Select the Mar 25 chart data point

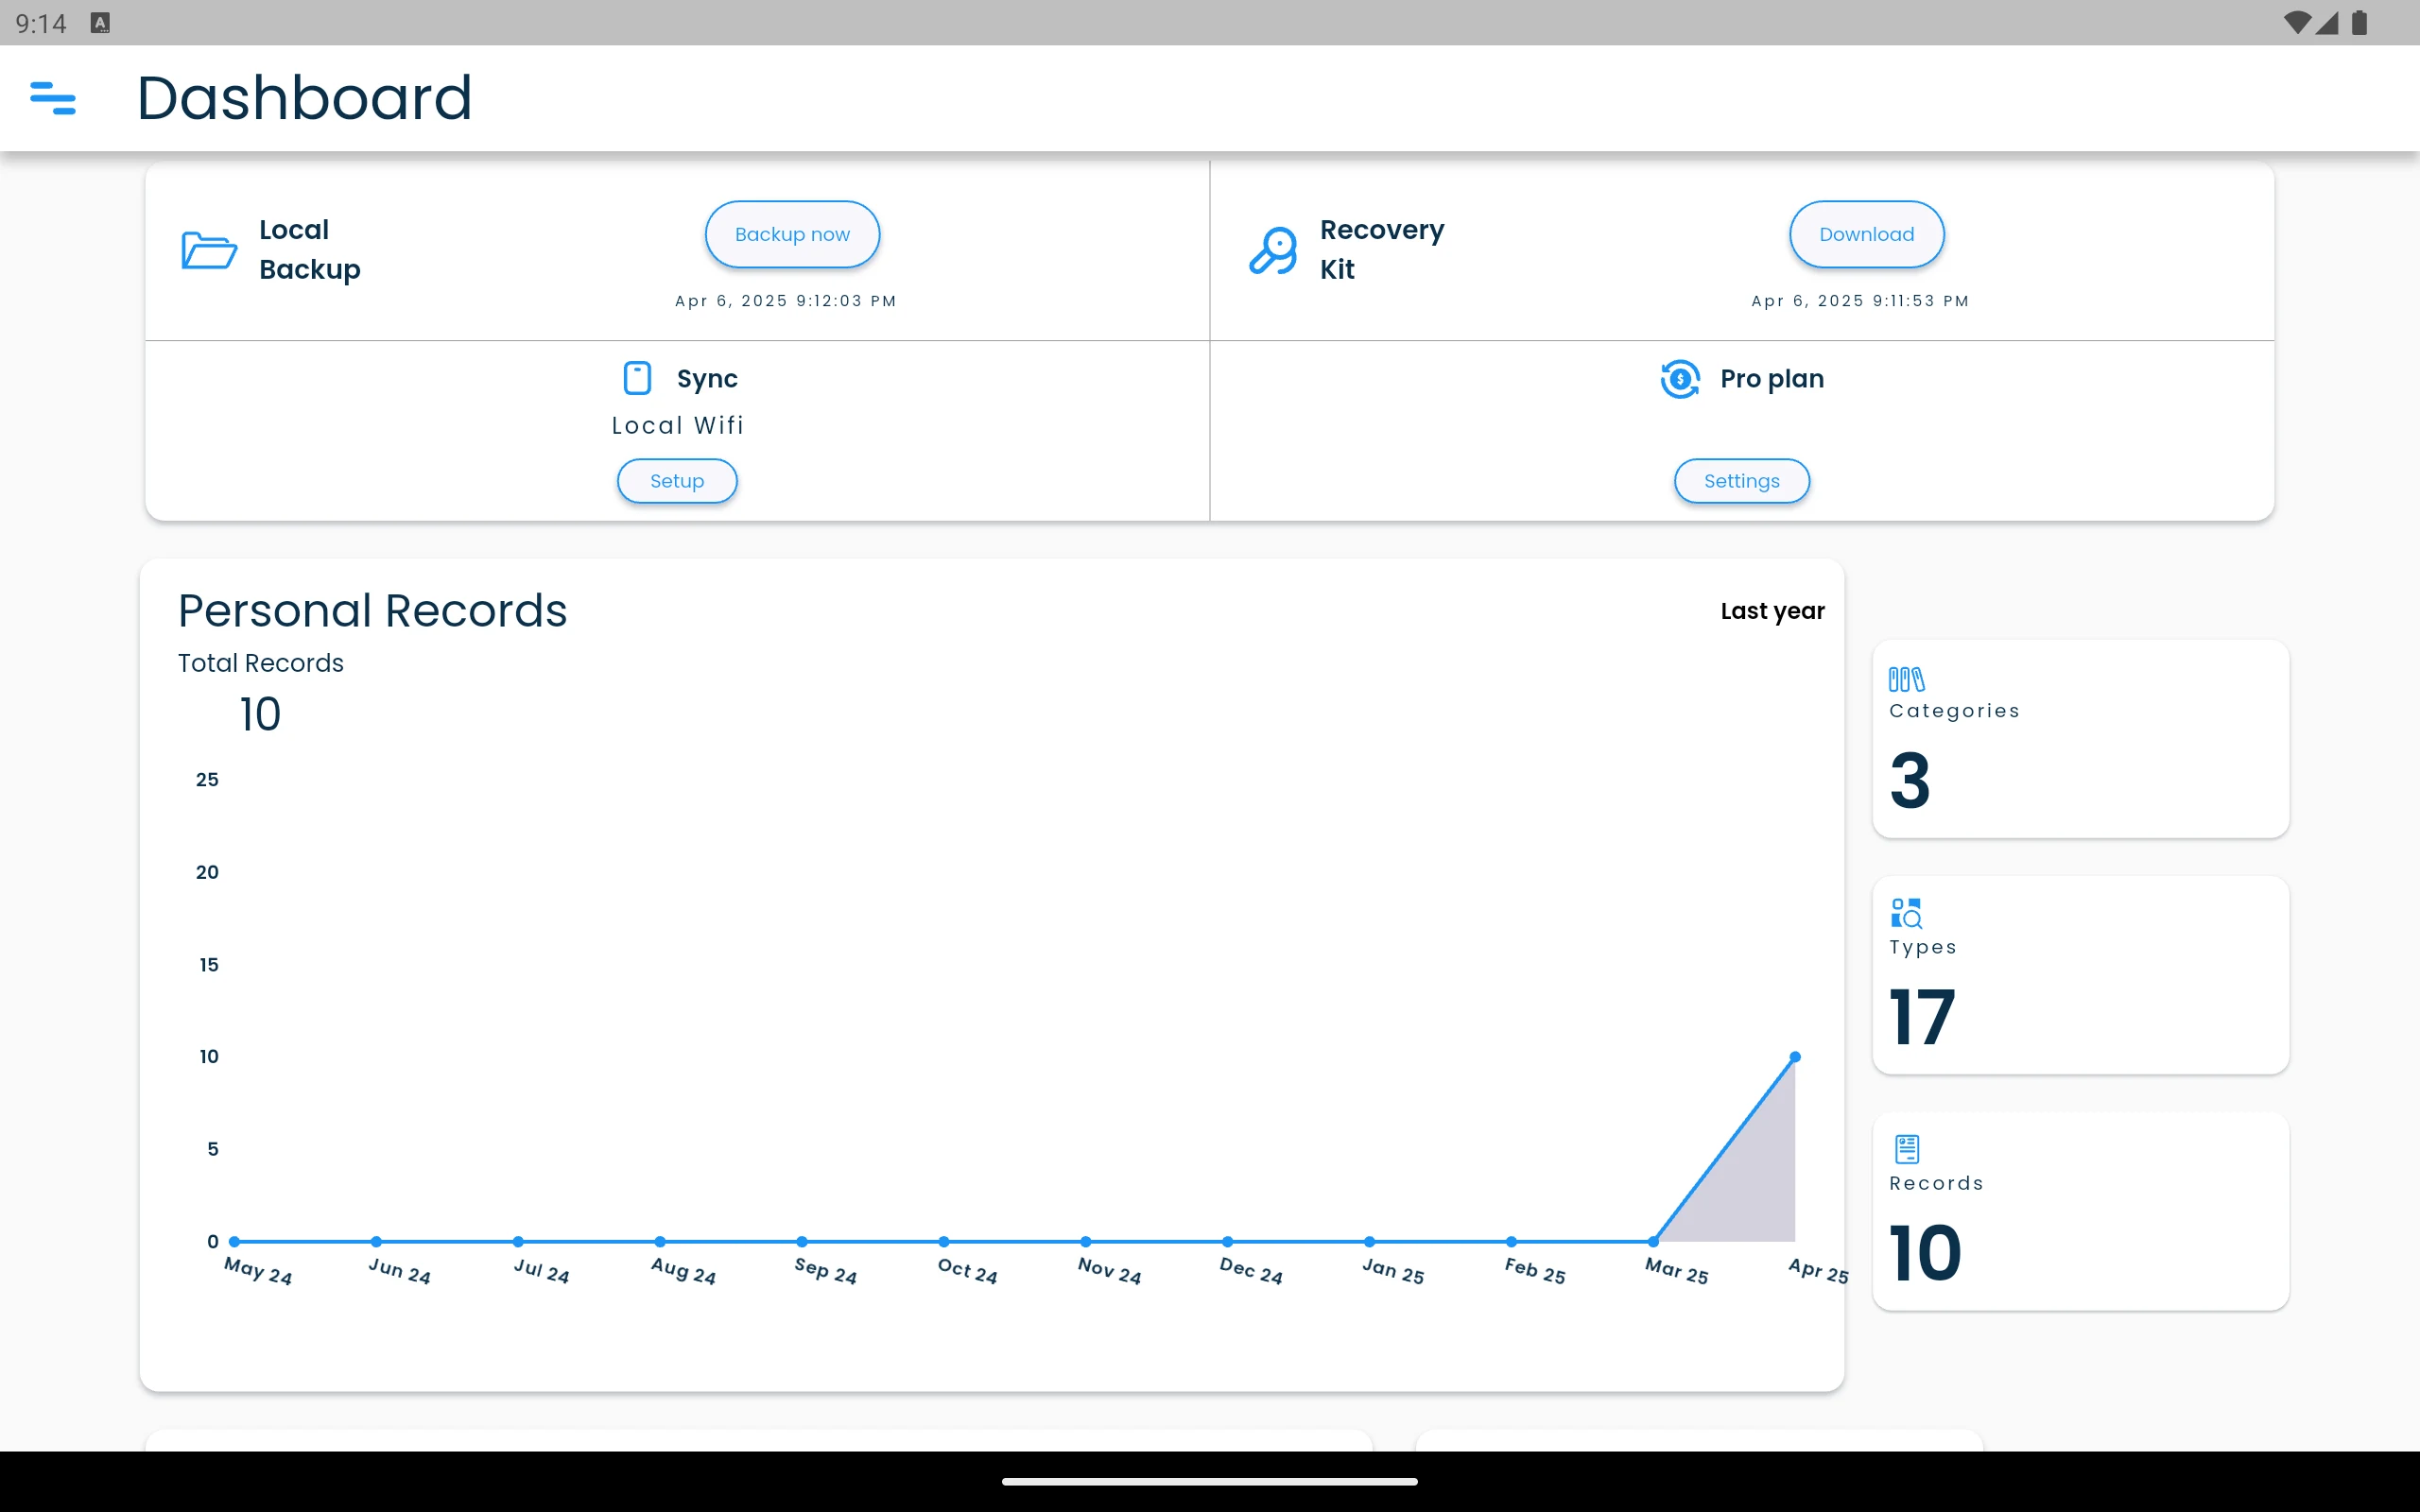1653,1241
